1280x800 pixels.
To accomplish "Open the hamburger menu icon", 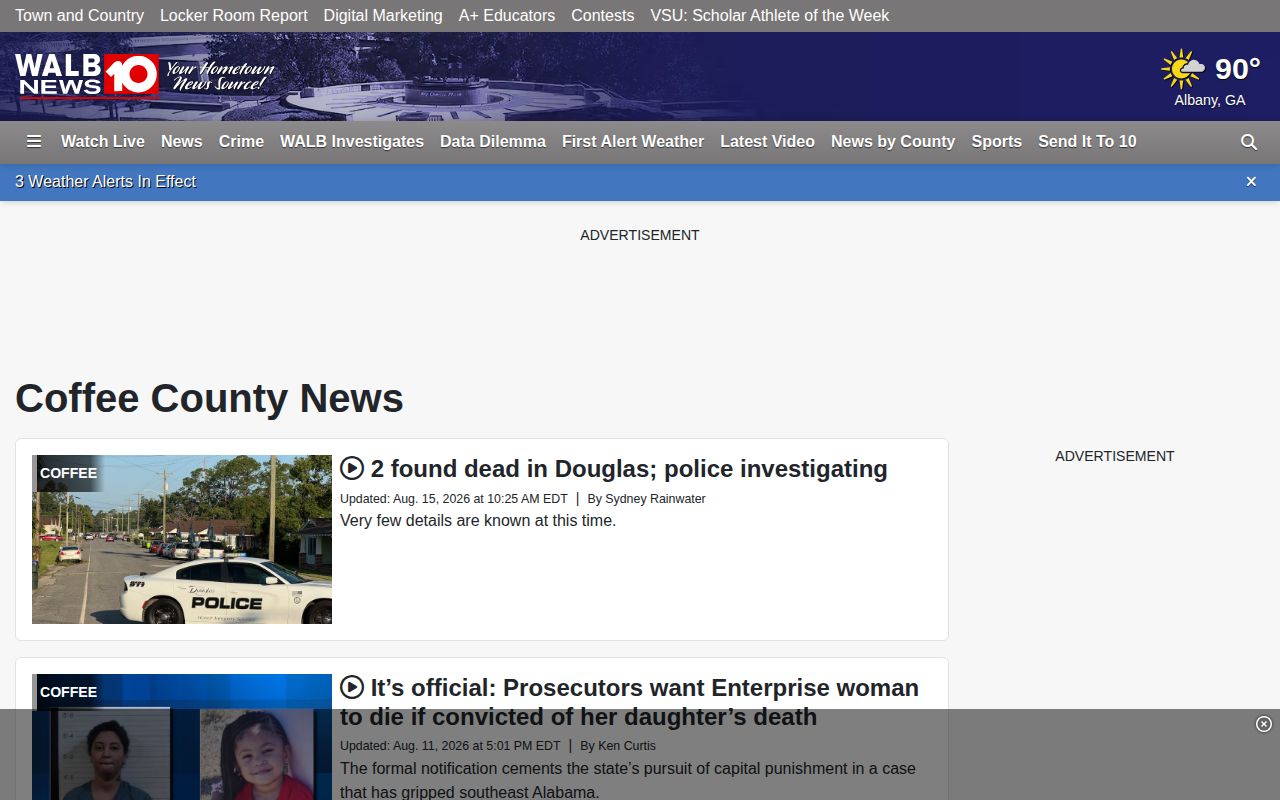I will point(34,141).
